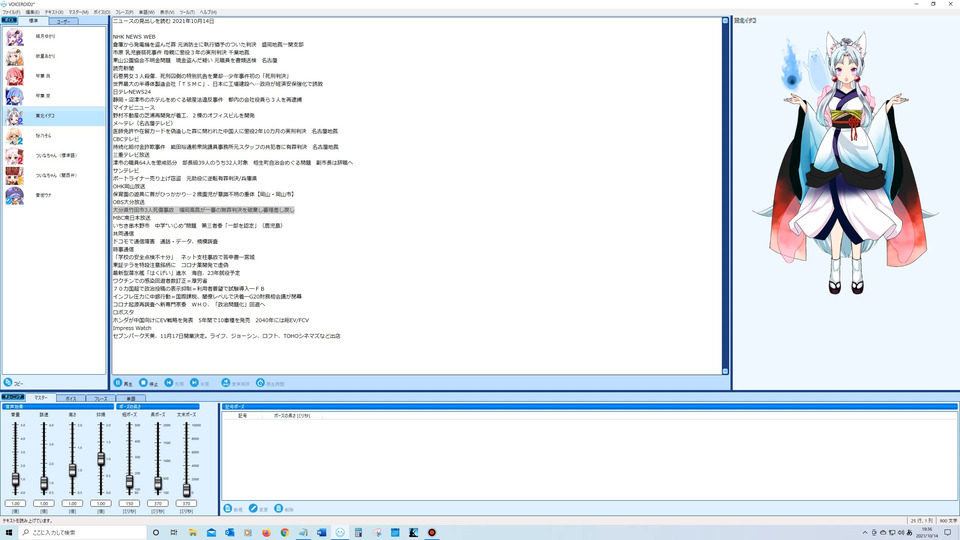The image size is (960, 540).
Task: Switch to the ユーザー voice preset tab
Action: [x=64, y=21]
